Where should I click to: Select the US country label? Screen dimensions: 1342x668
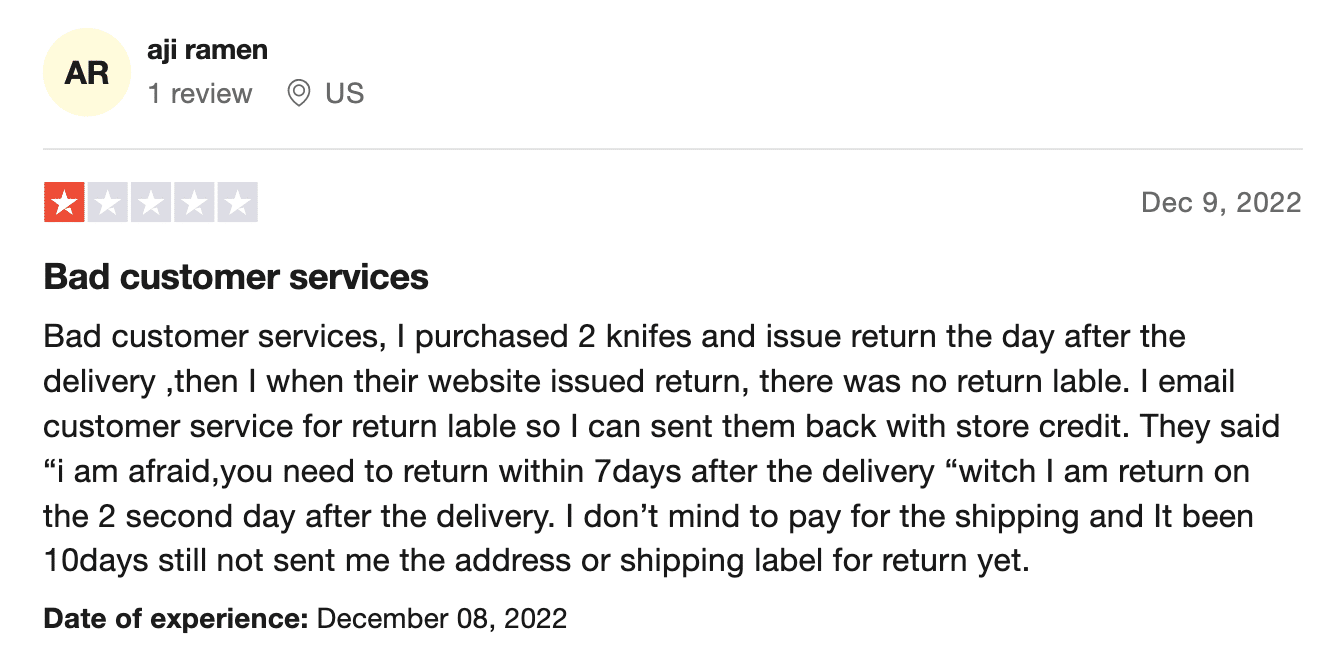[x=345, y=94]
